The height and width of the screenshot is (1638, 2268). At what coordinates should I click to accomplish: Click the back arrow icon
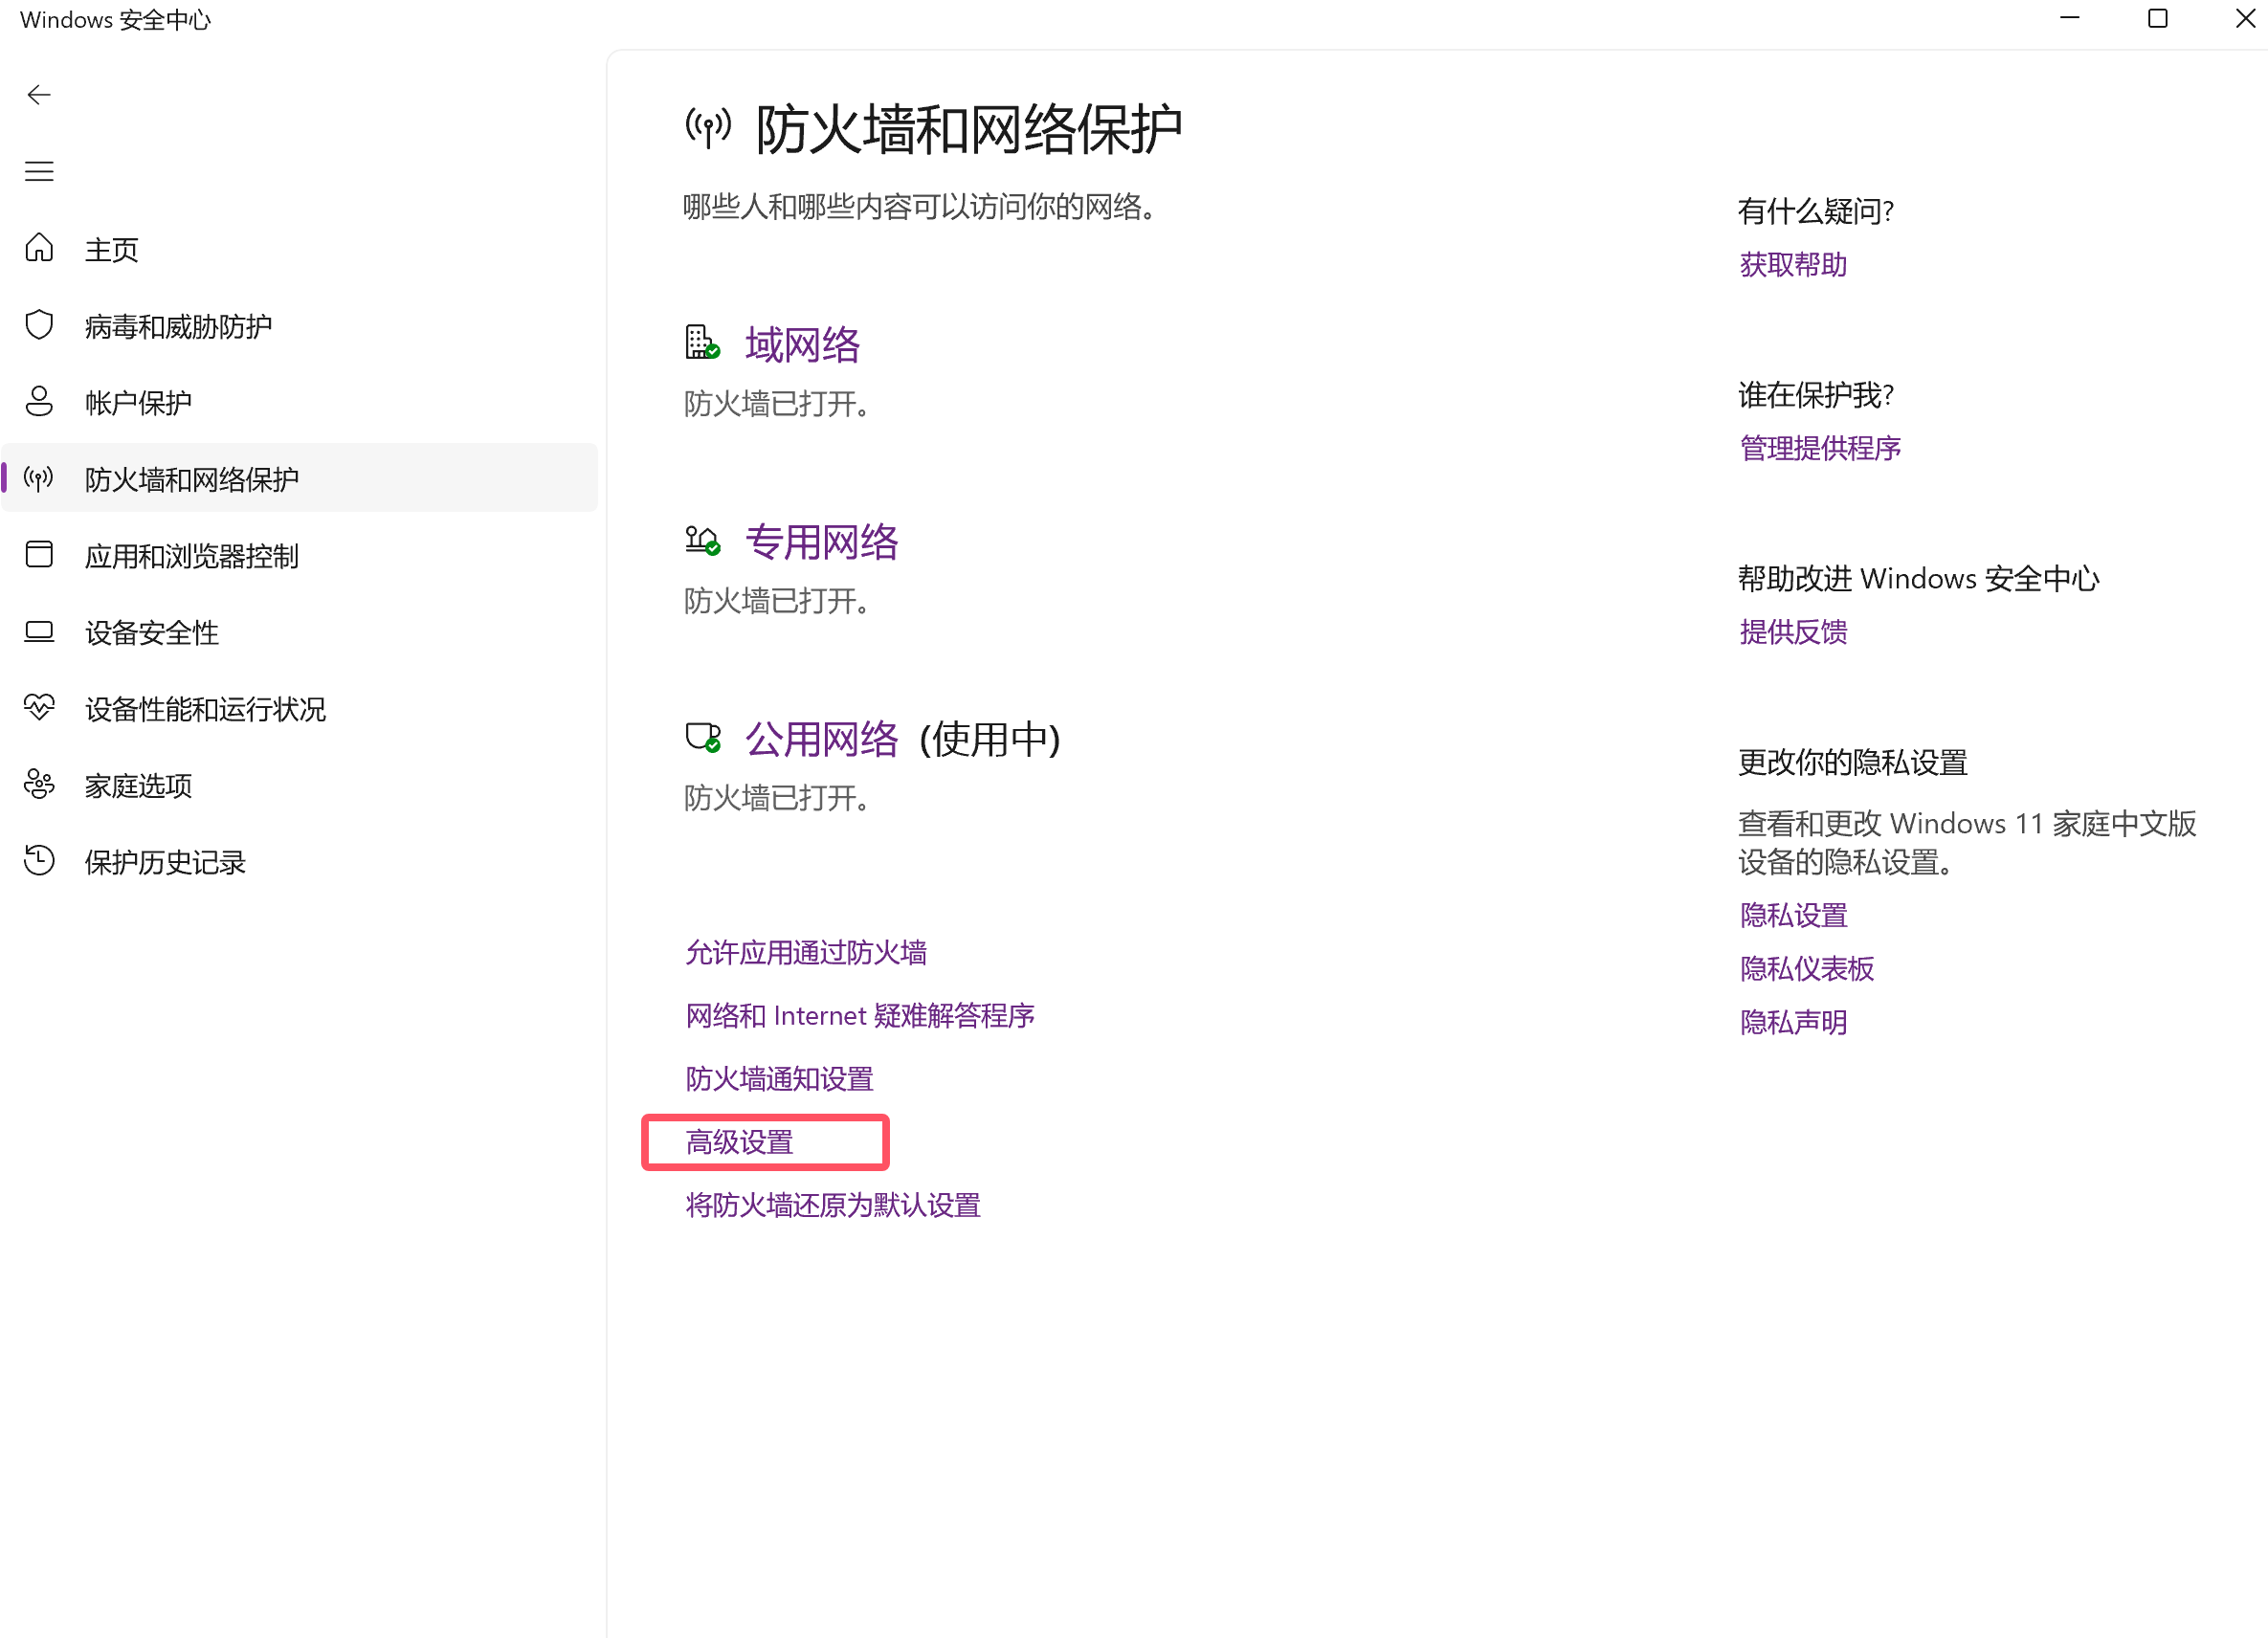pyautogui.click(x=39, y=95)
